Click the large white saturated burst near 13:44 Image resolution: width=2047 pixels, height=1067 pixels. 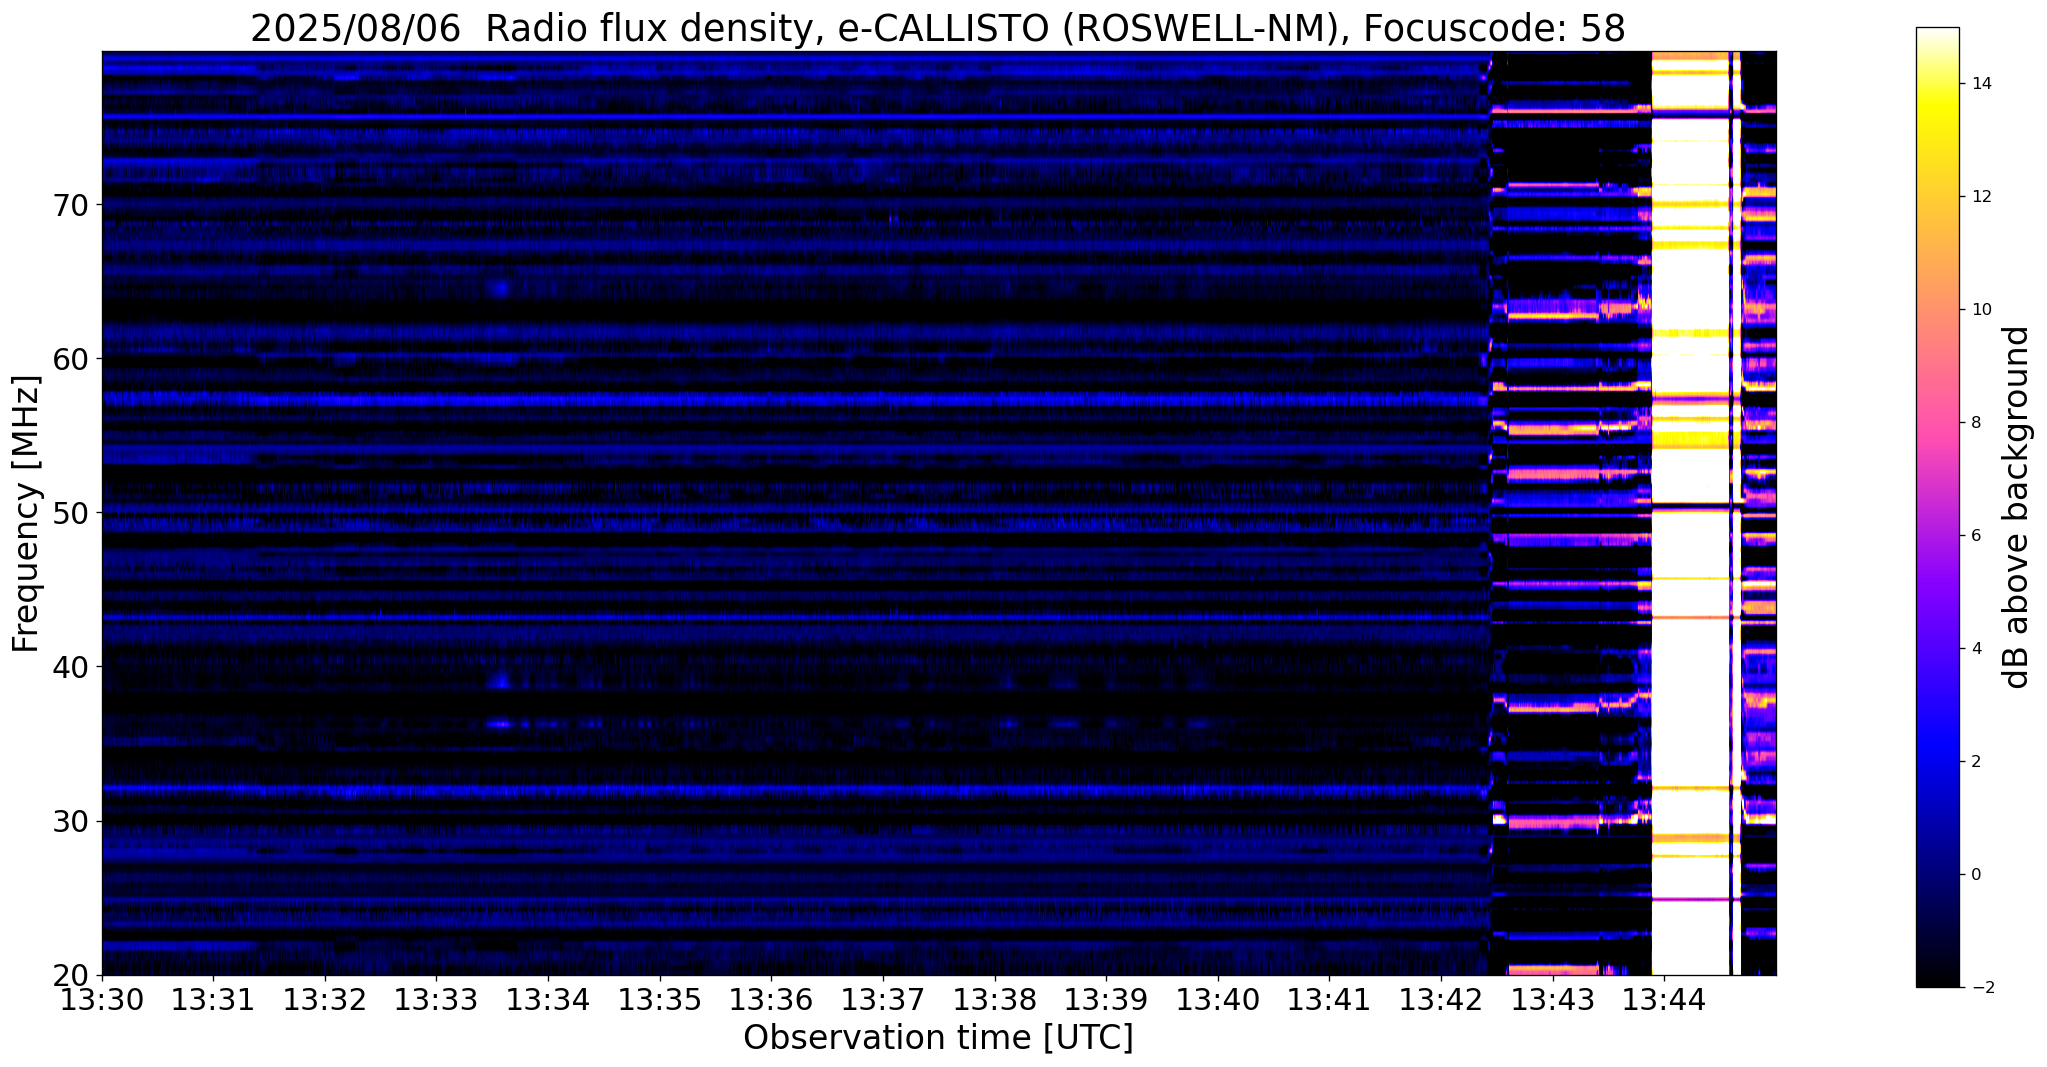(x=1690, y=513)
